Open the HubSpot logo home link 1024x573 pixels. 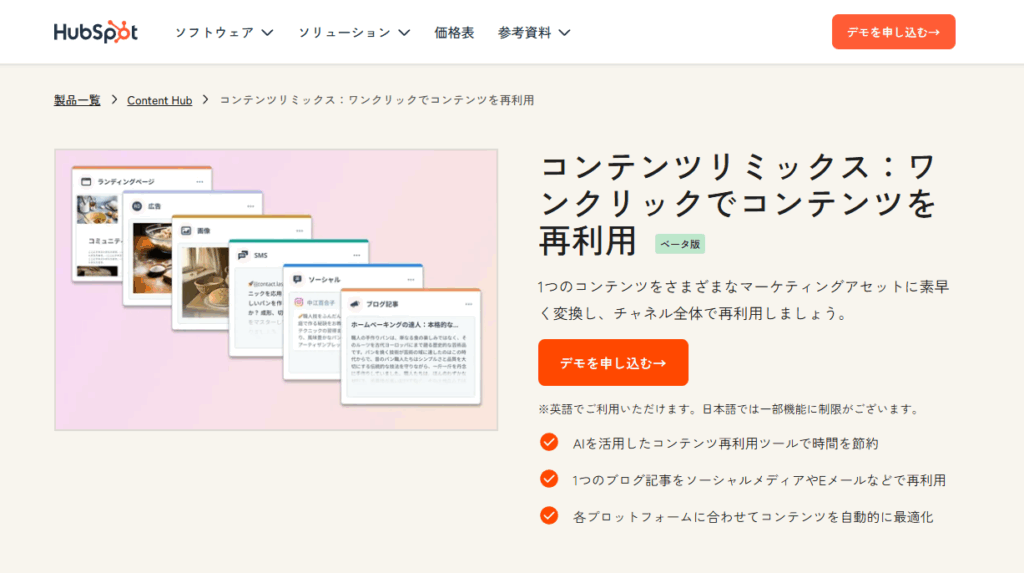click(95, 32)
